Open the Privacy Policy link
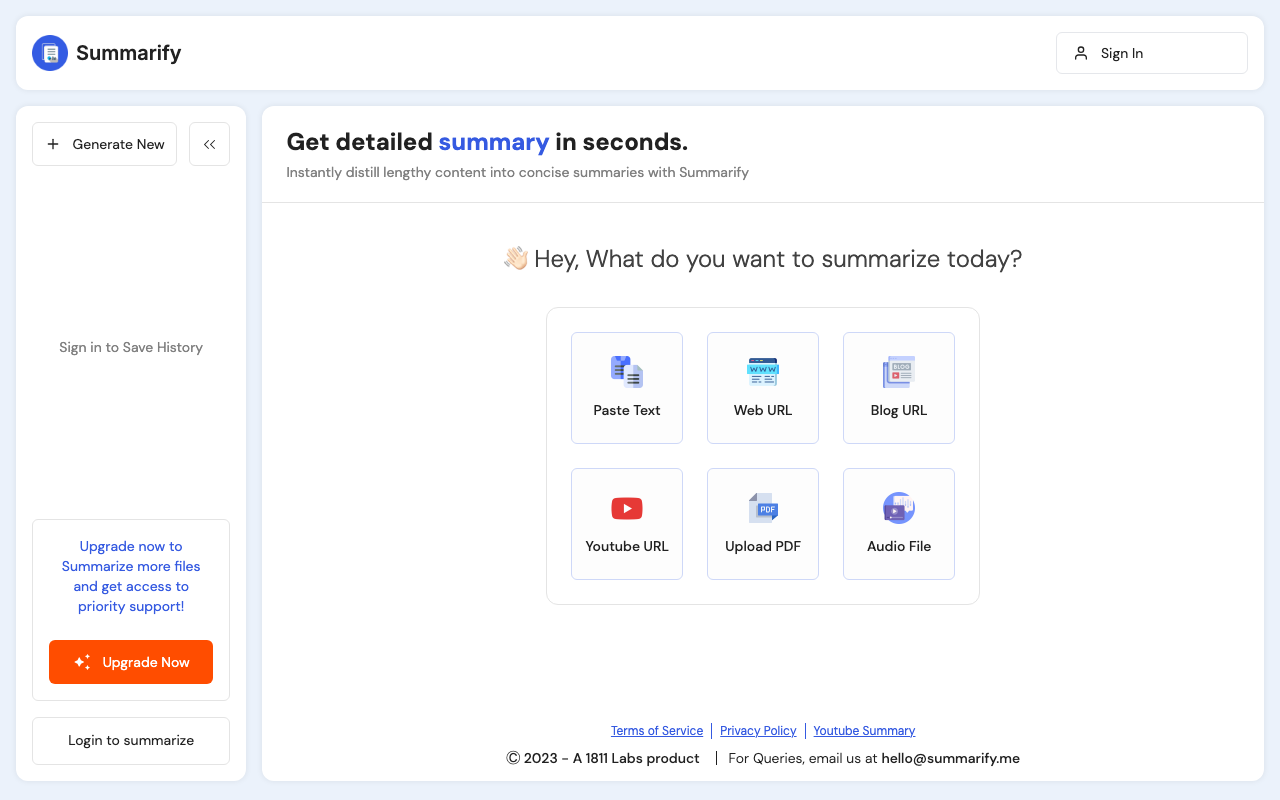Image resolution: width=1280 pixels, height=800 pixels. 758,731
